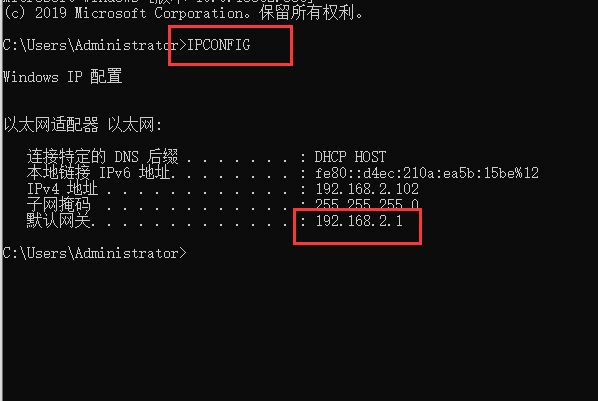This screenshot has height=401, width=598.
Task: Click the '(c)' symbol at line start
Action: [15, 13]
